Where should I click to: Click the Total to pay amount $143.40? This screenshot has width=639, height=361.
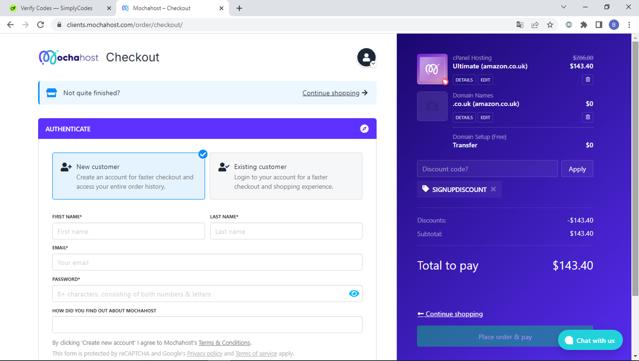click(x=573, y=266)
